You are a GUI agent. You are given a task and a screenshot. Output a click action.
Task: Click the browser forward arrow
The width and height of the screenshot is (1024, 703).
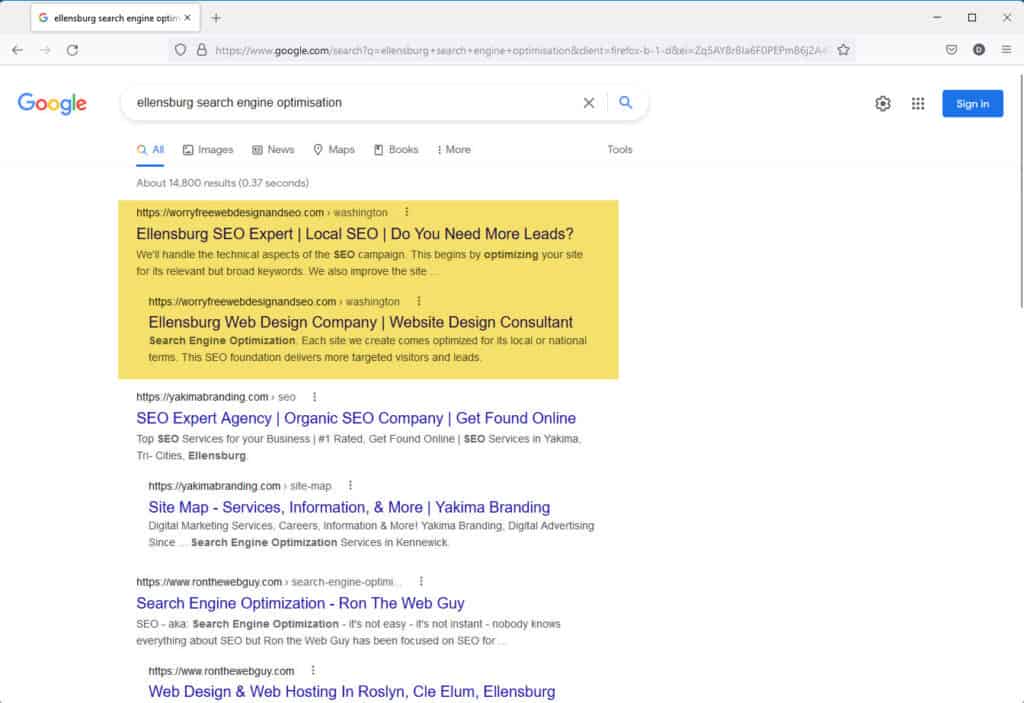point(45,50)
